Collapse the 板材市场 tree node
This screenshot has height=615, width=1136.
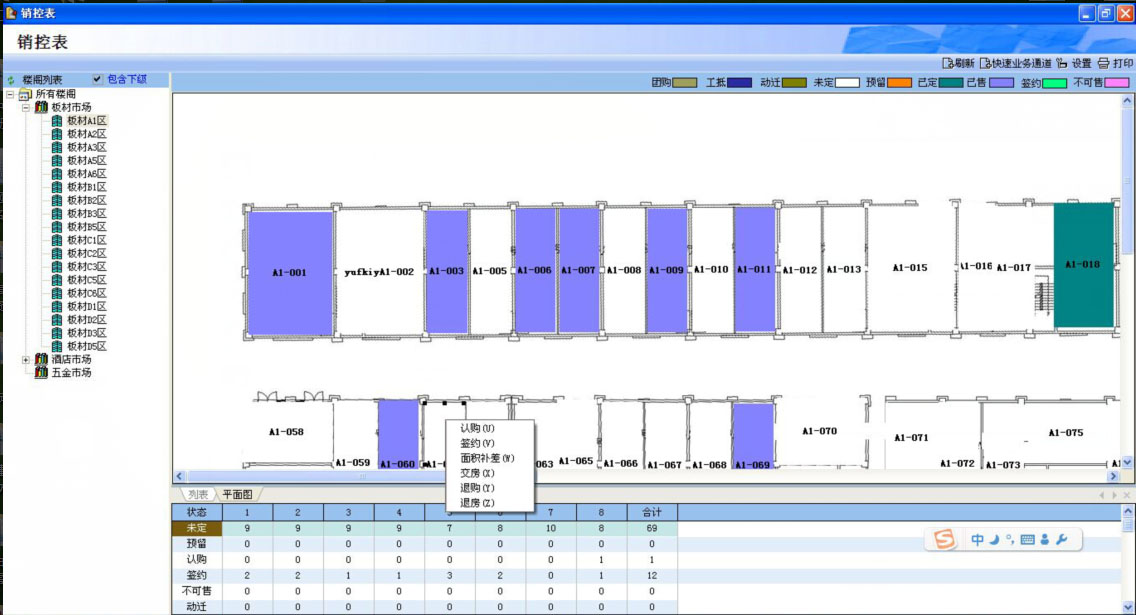(x=26, y=107)
